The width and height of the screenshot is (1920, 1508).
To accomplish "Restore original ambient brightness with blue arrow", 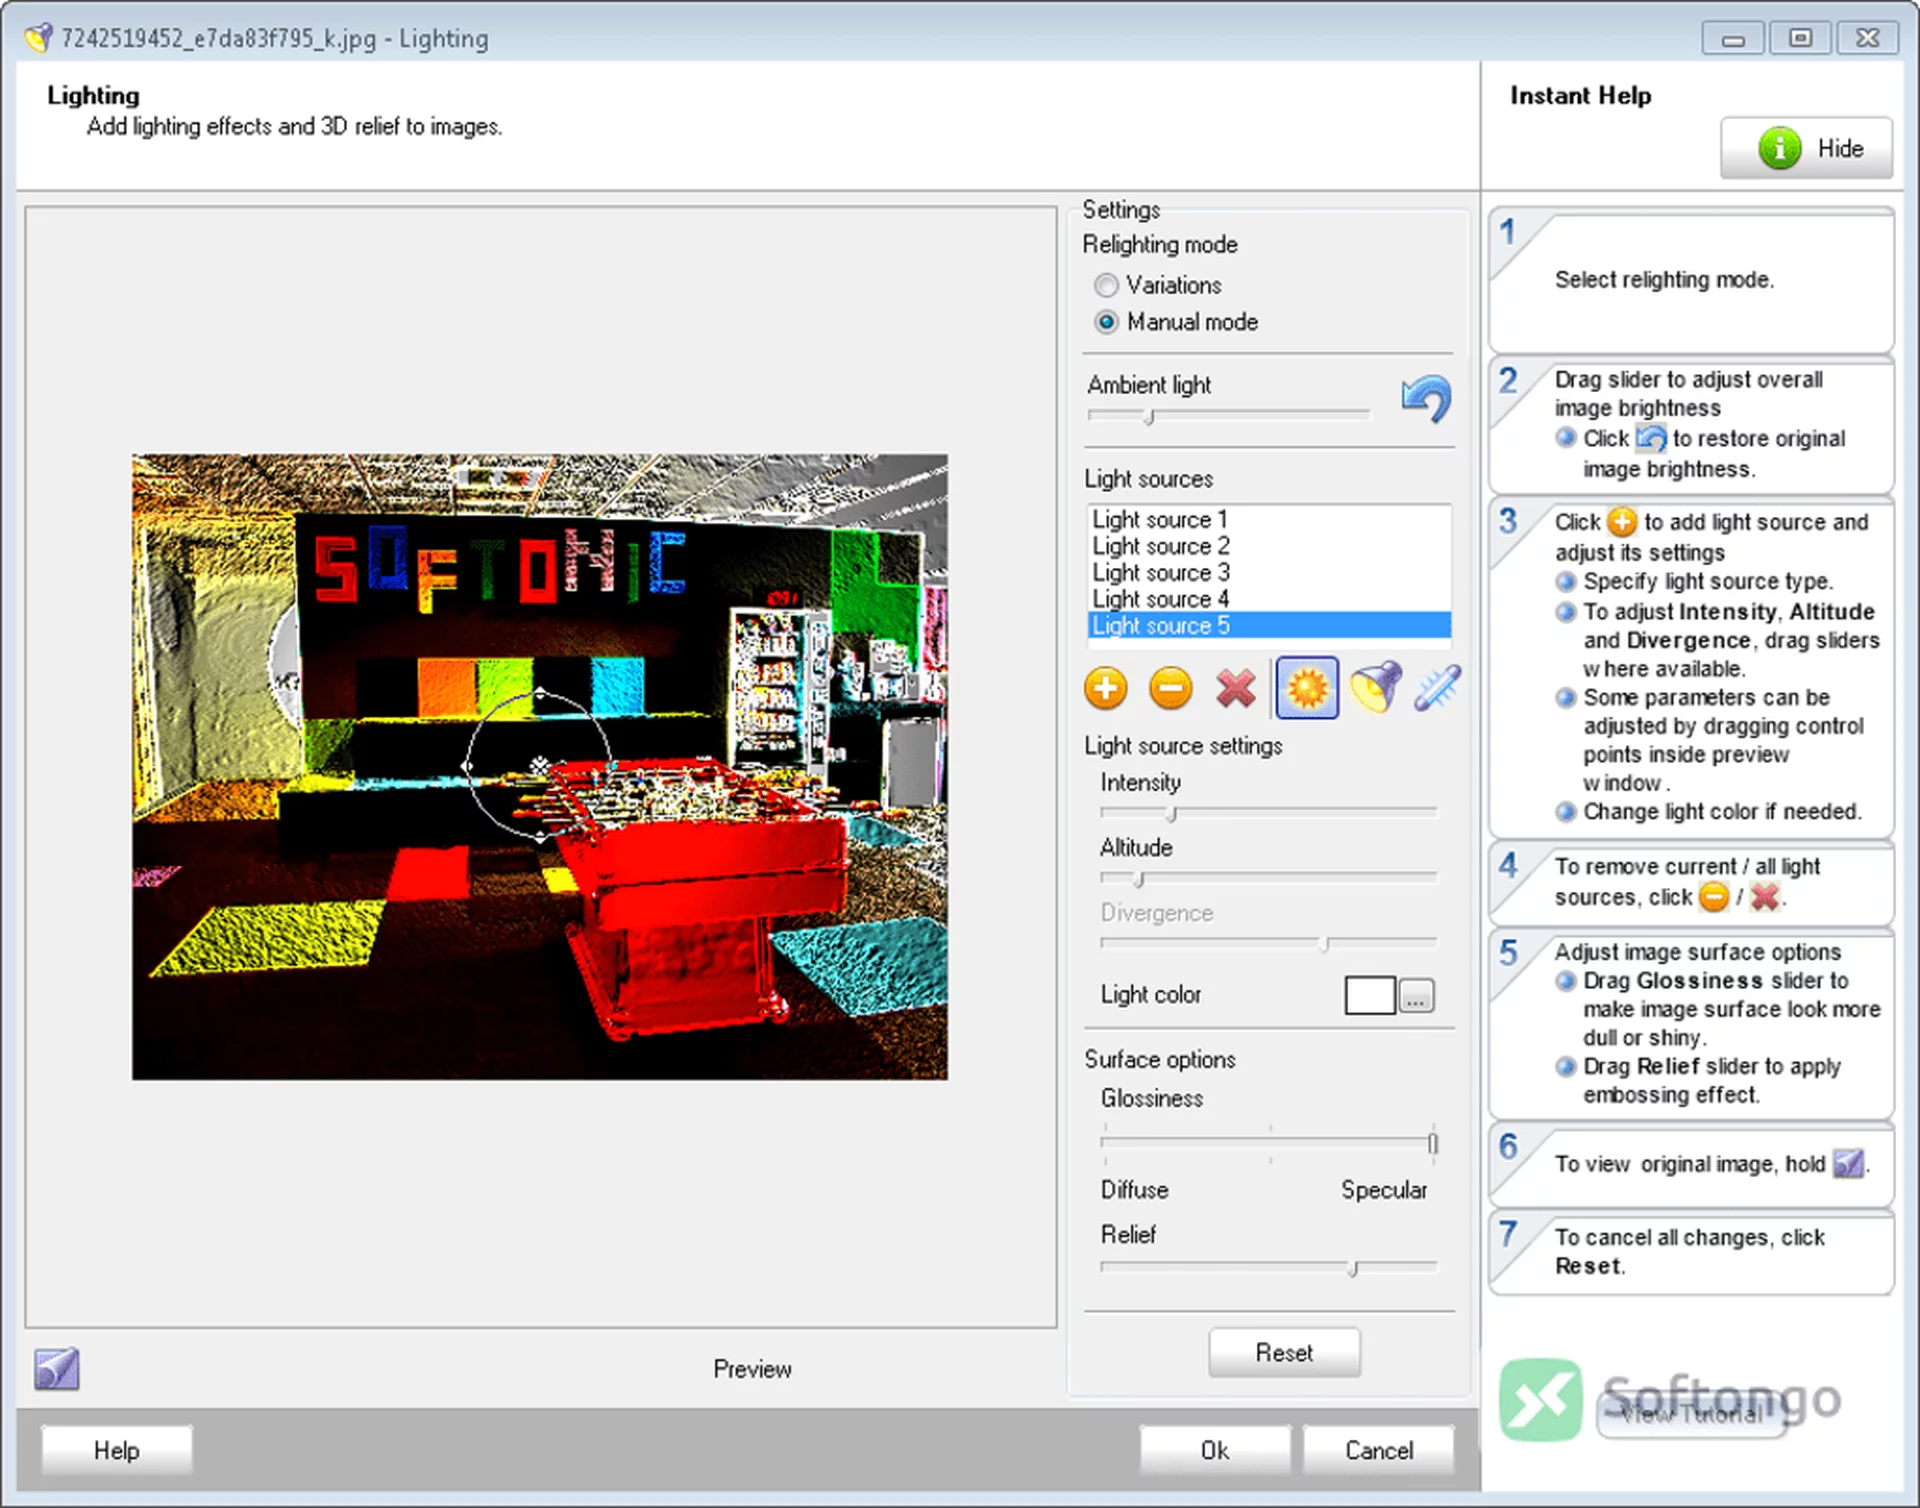I will pos(1426,399).
